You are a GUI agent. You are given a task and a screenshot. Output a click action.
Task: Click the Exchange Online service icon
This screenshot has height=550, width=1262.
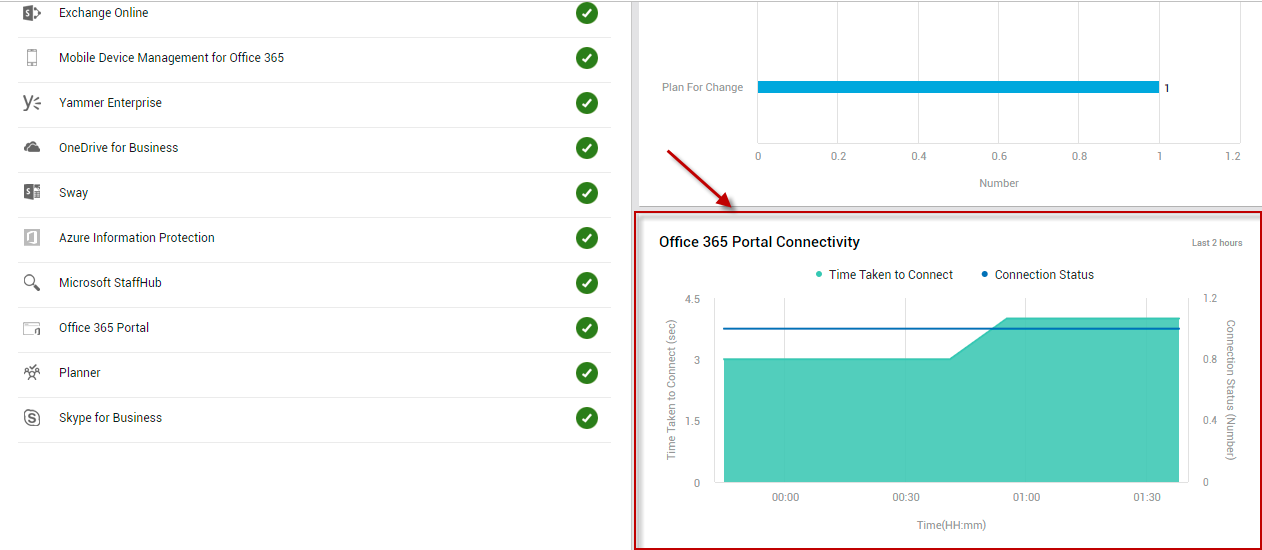coord(32,13)
